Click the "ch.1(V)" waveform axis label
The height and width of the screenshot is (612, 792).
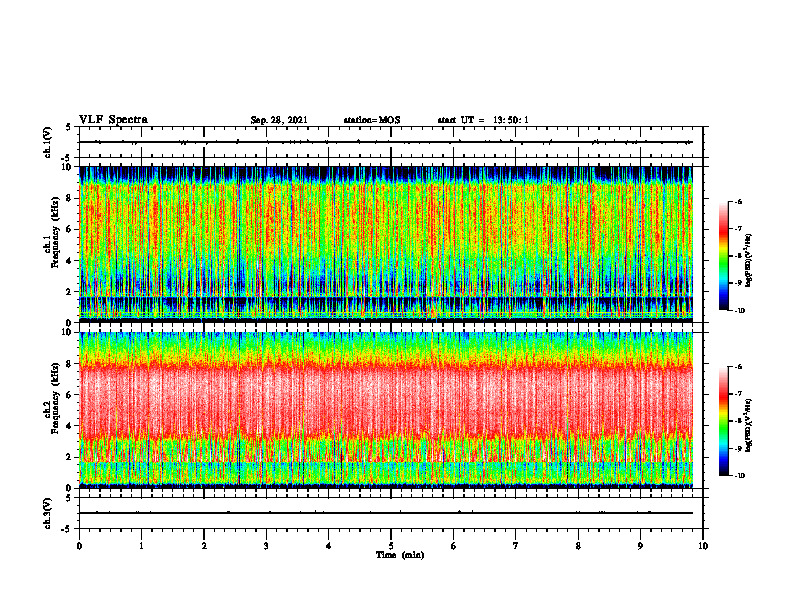48,142
